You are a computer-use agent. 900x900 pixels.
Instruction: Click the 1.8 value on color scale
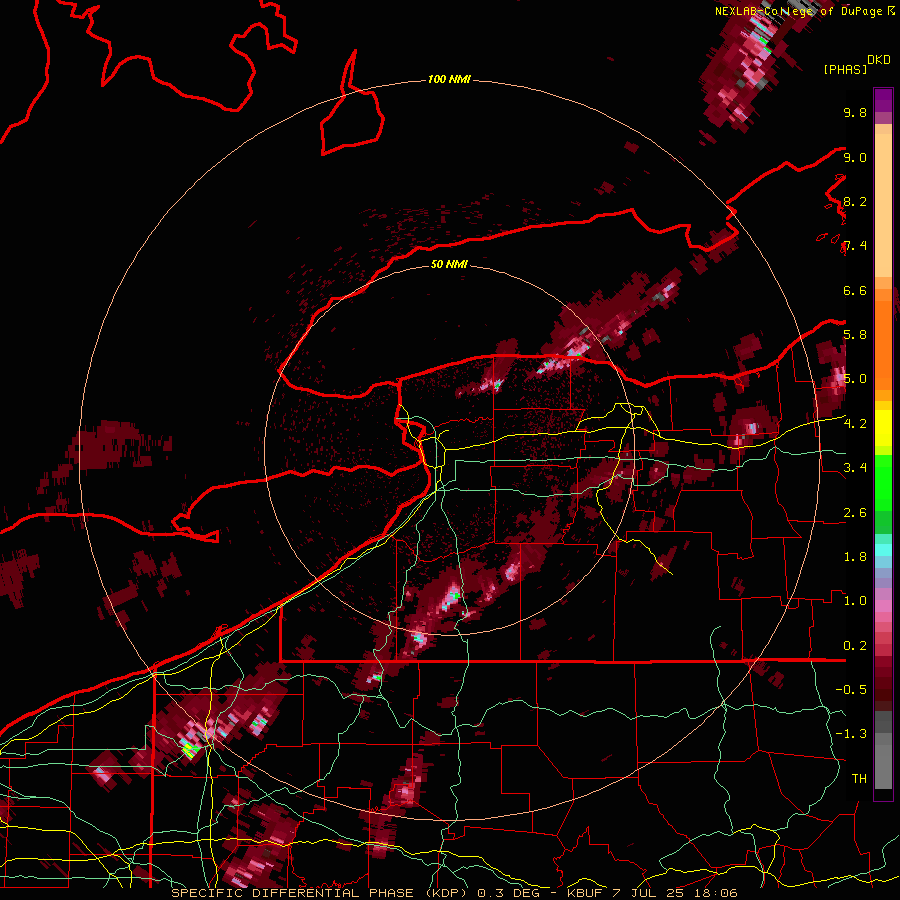(855, 557)
